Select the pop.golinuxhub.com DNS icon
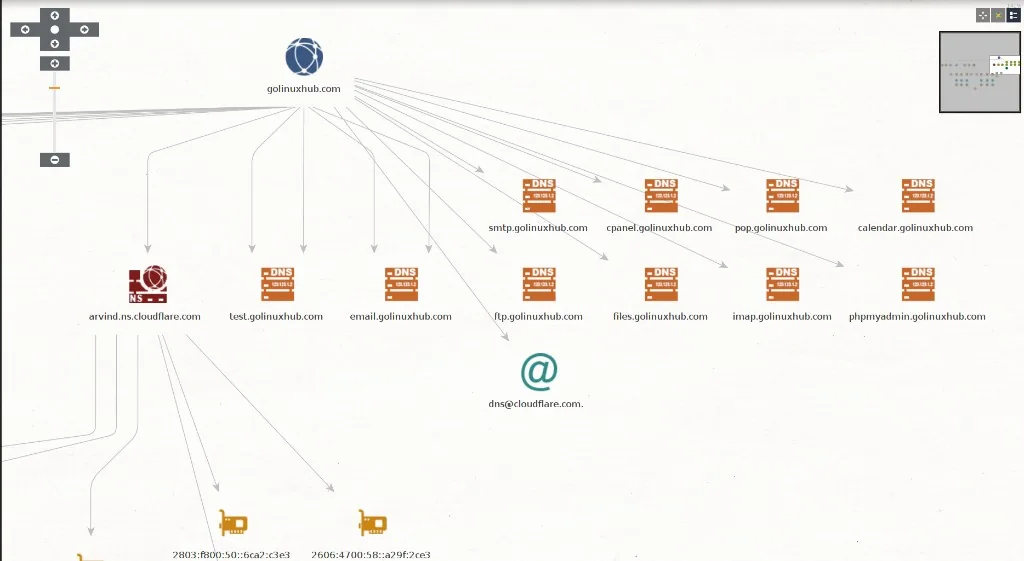Image resolution: width=1024 pixels, height=561 pixels. 782,196
